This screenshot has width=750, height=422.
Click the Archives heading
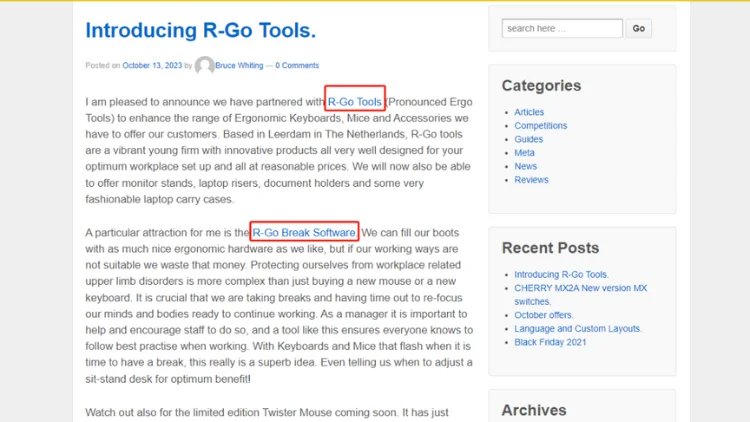tap(534, 410)
